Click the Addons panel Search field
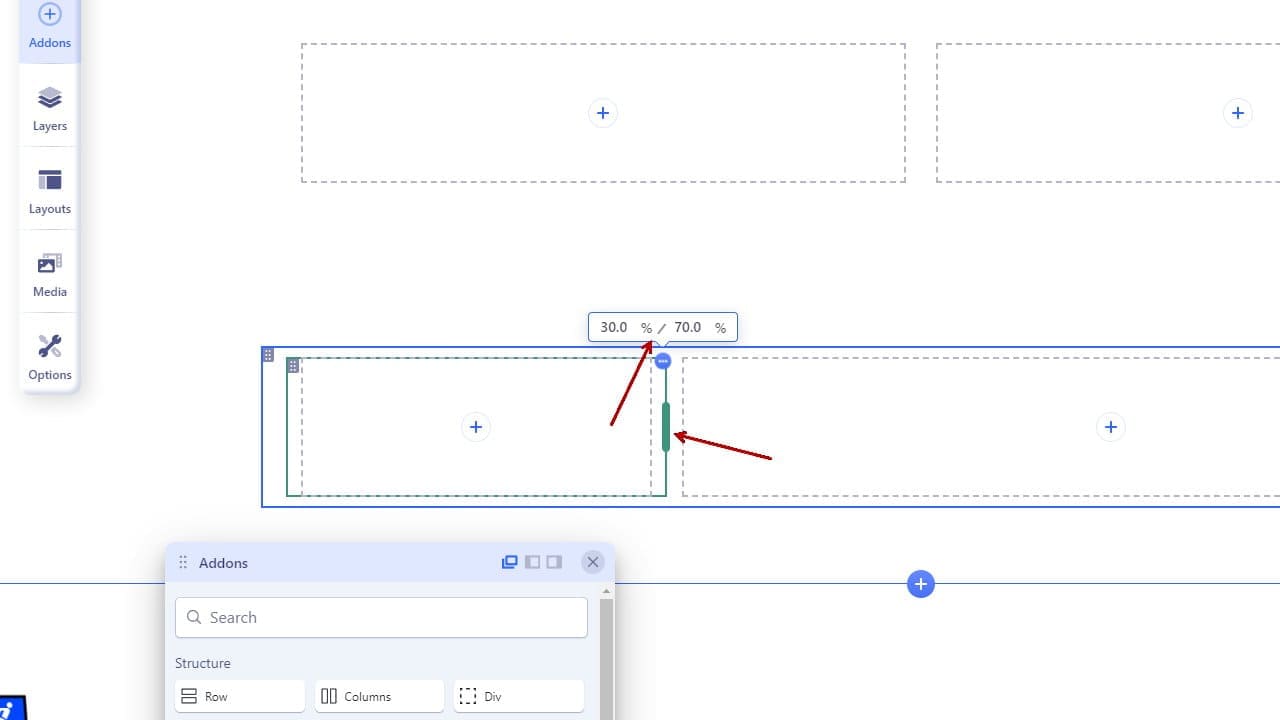 pos(381,617)
